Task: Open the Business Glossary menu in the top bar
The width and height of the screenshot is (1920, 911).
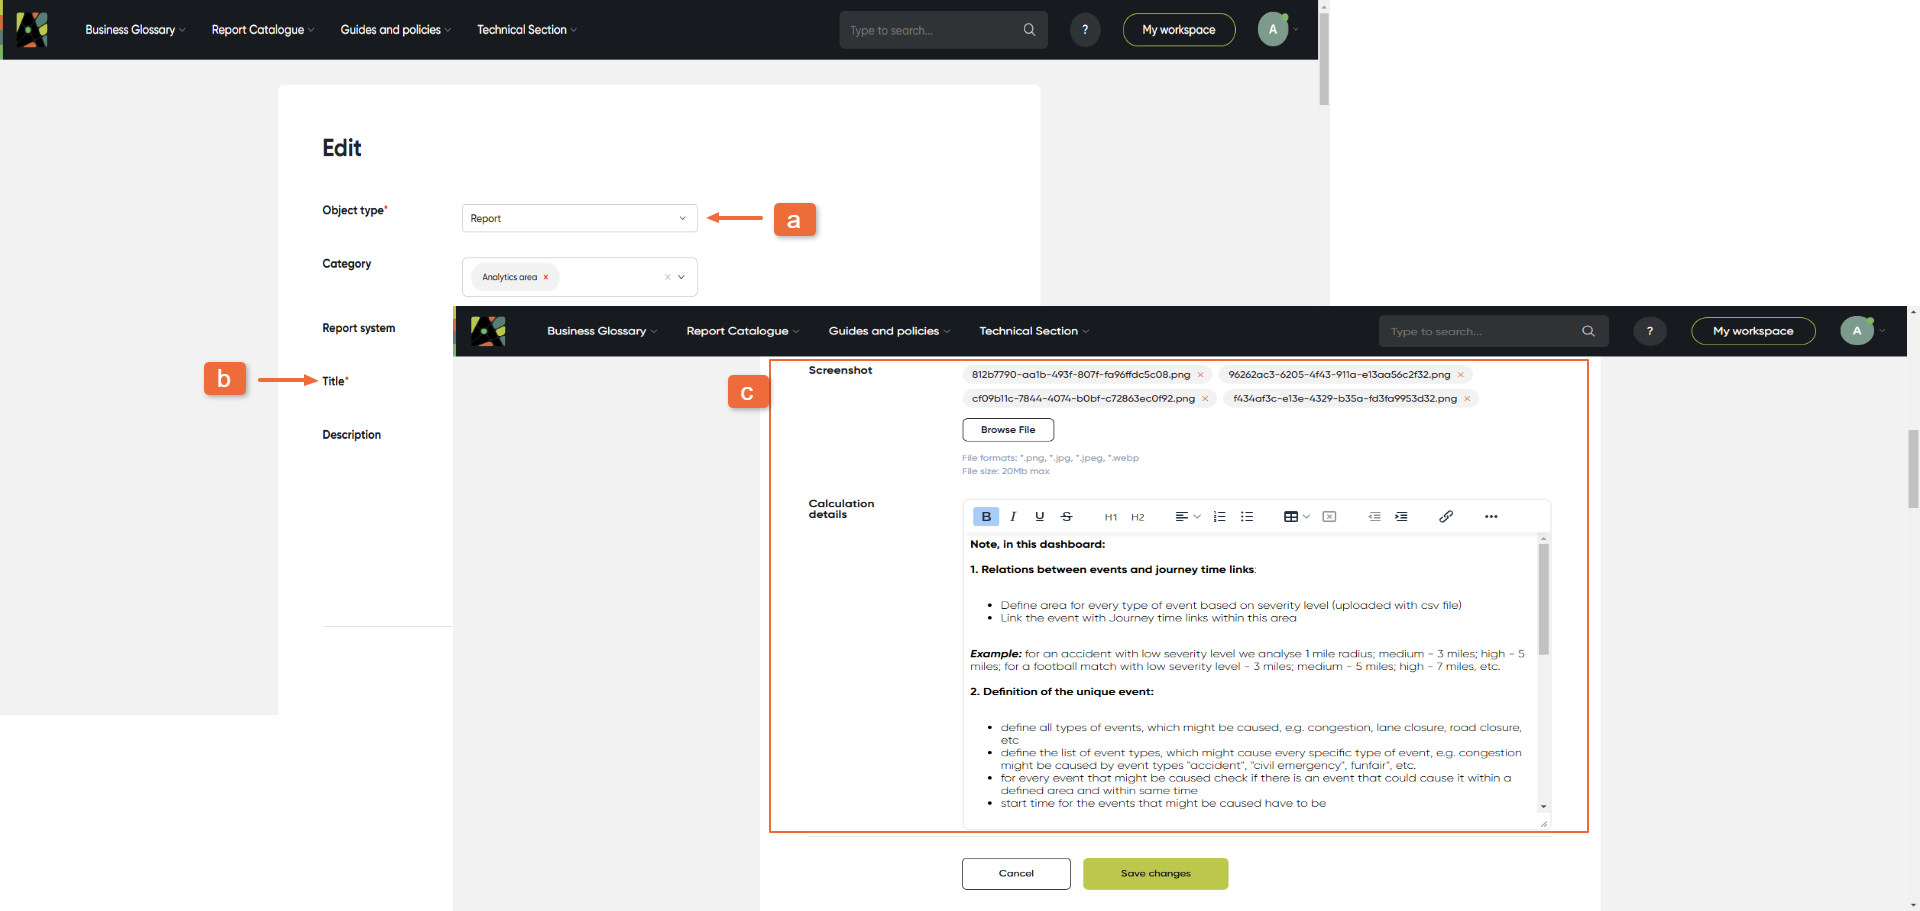Action: (135, 30)
